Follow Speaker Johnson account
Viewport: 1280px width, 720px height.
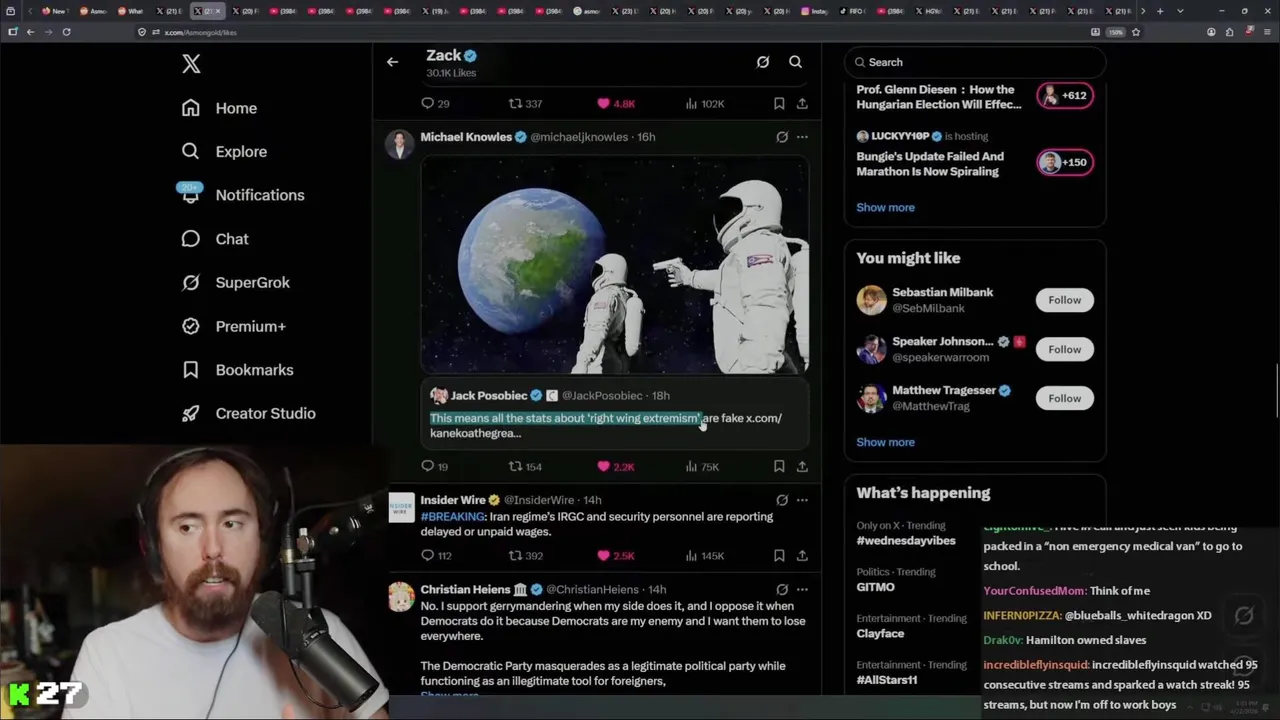pos(1064,349)
